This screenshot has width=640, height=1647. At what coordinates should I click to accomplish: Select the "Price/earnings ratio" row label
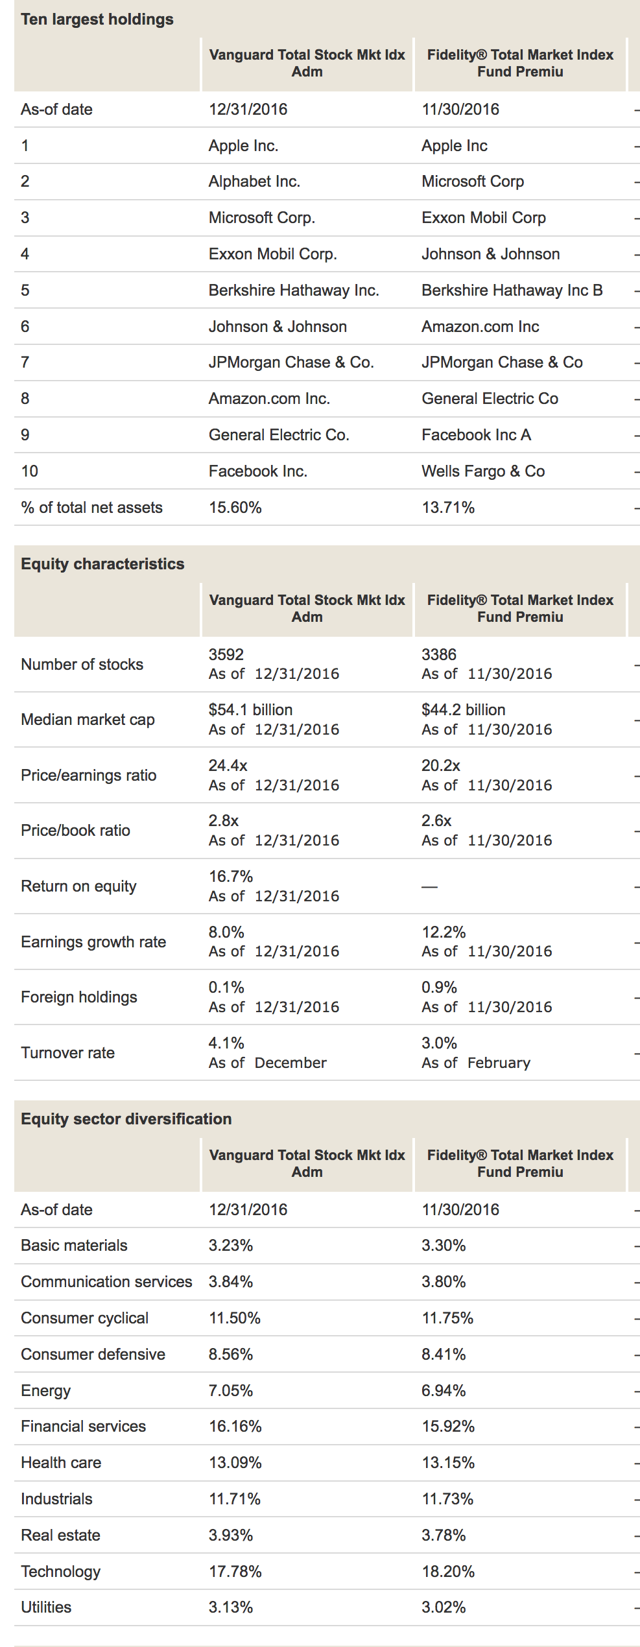click(x=89, y=776)
